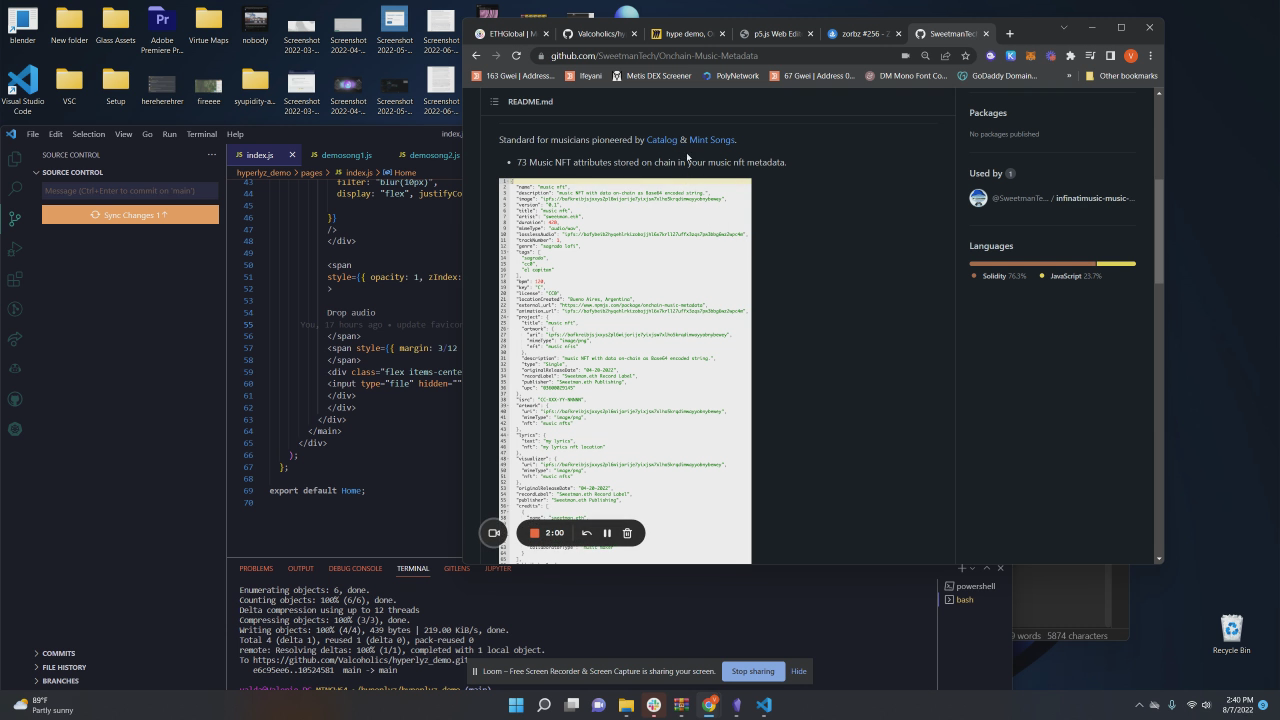Delete the Loom recording with trash icon
This screenshot has width=1280, height=720.
click(x=627, y=533)
